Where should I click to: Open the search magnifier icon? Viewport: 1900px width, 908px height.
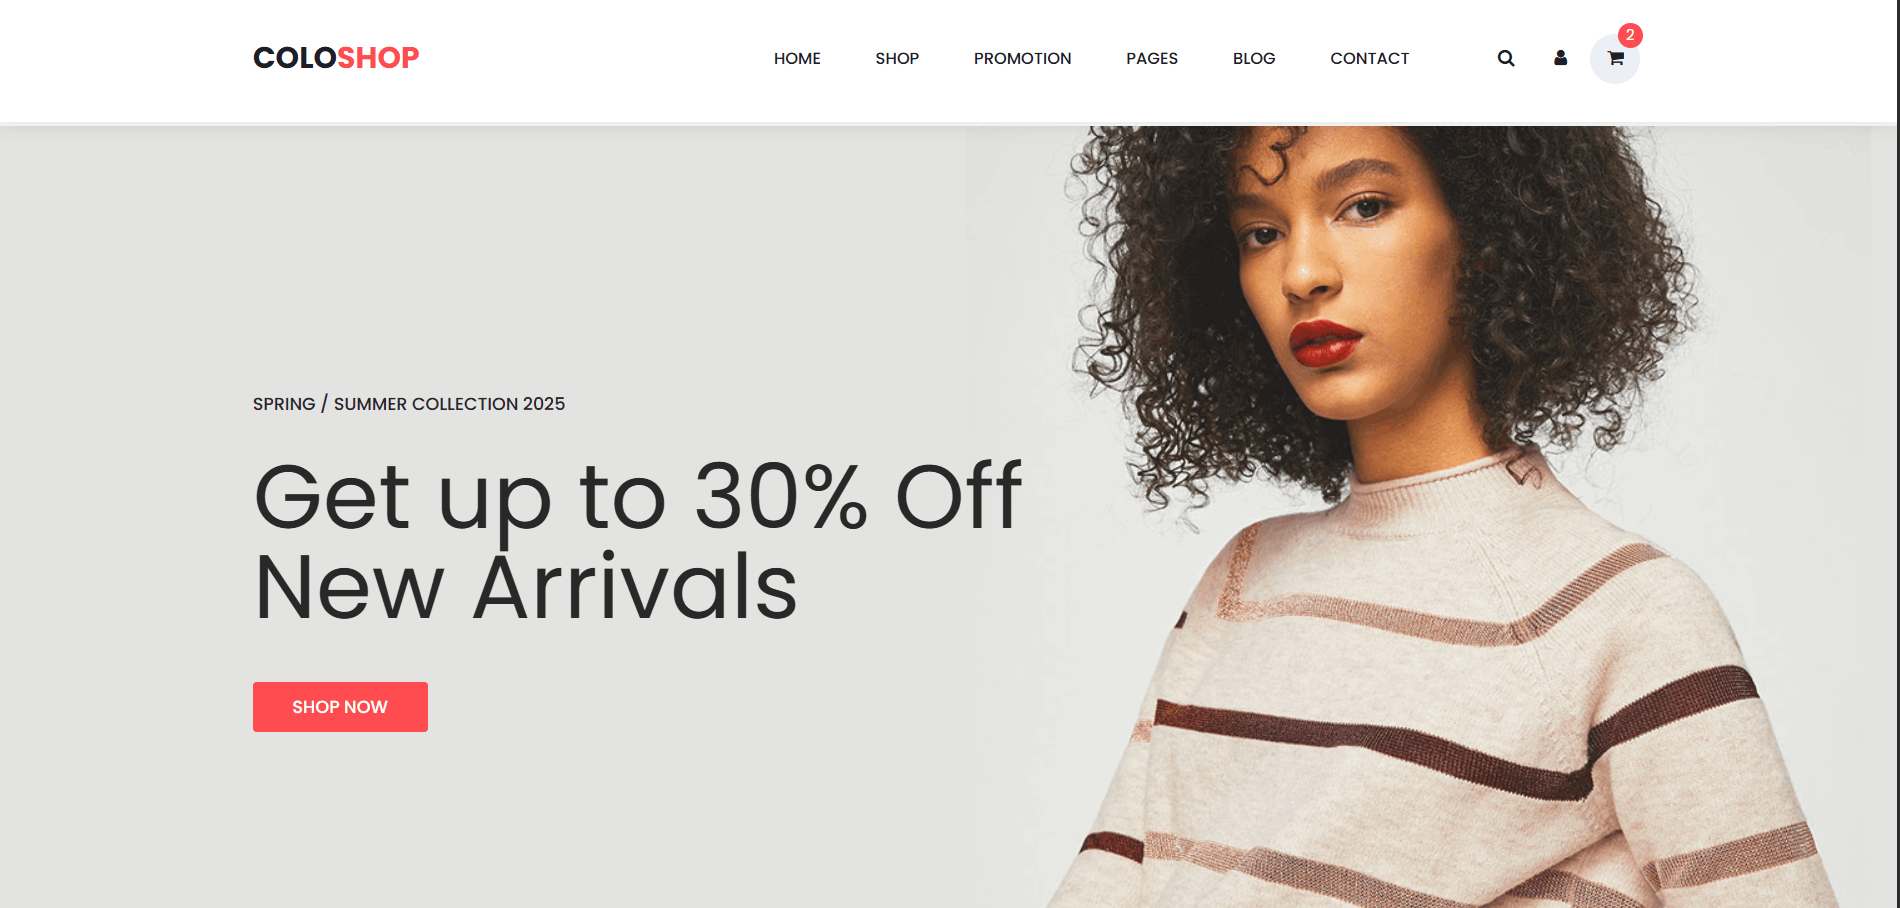pos(1506,58)
